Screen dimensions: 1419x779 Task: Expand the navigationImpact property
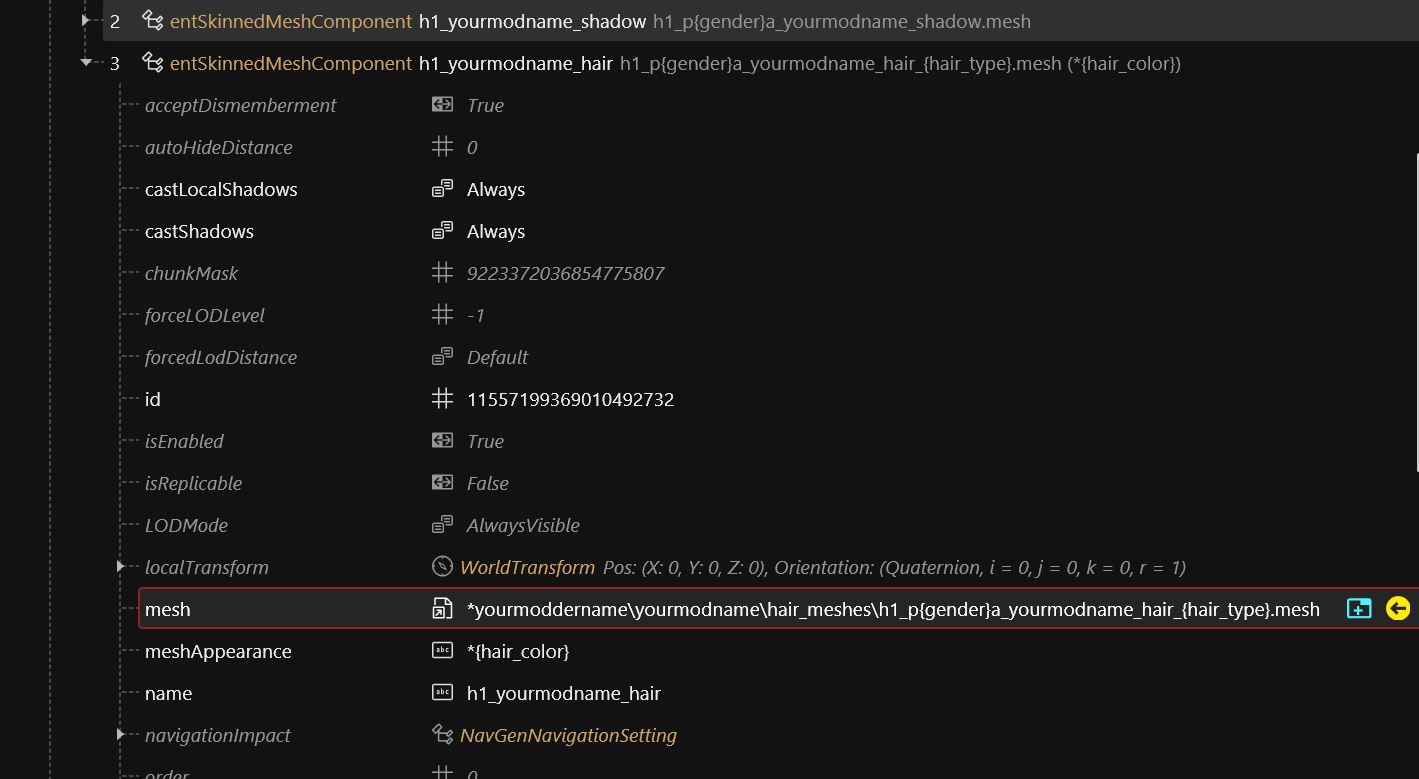pos(120,735)
